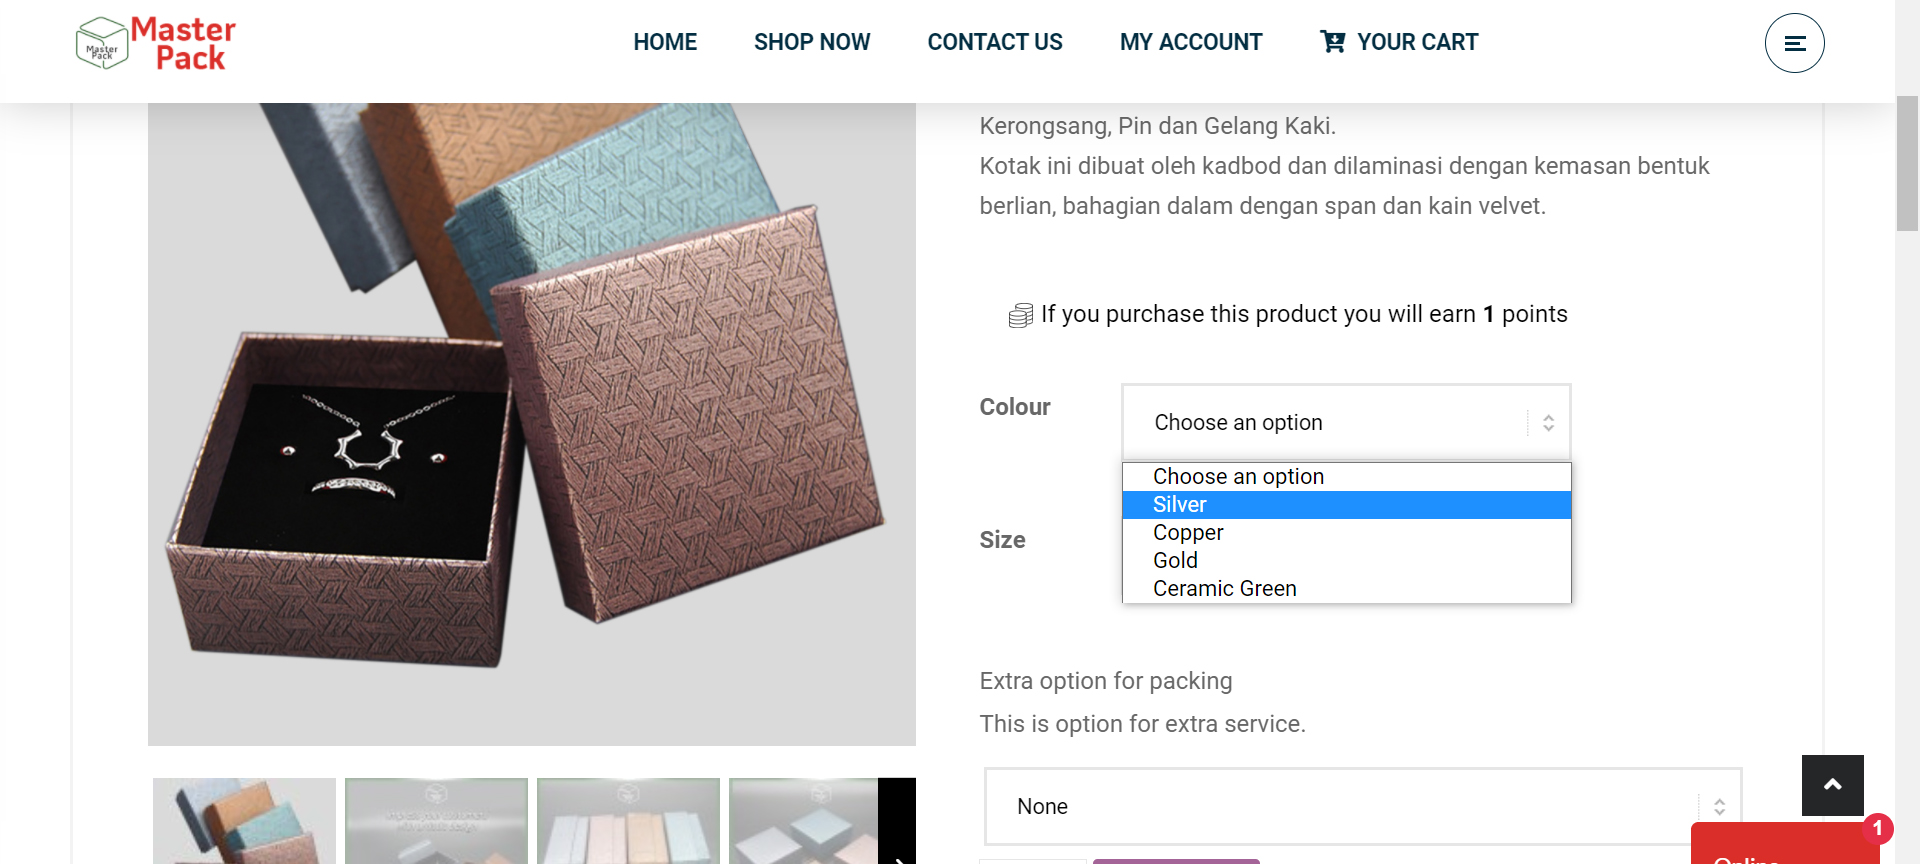This screenshot has height=864, width=1920.
Task: Open the circular hamburger menu
Action: point(1795,43)
